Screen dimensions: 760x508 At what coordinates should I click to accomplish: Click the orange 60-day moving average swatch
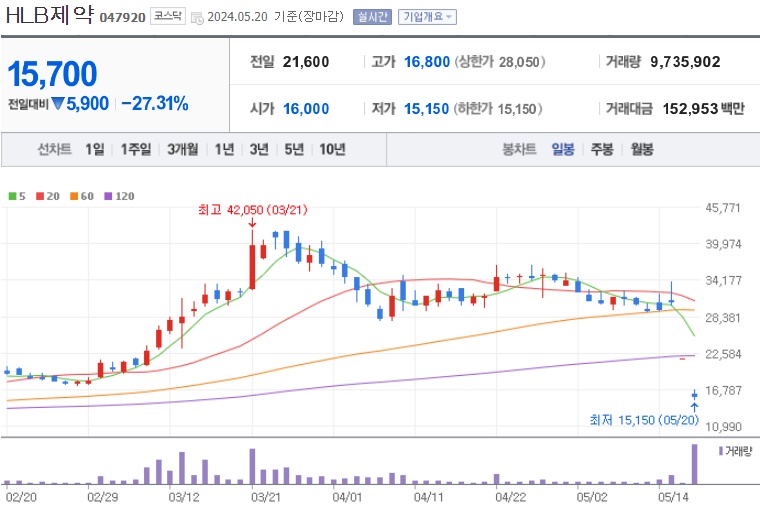74,196
